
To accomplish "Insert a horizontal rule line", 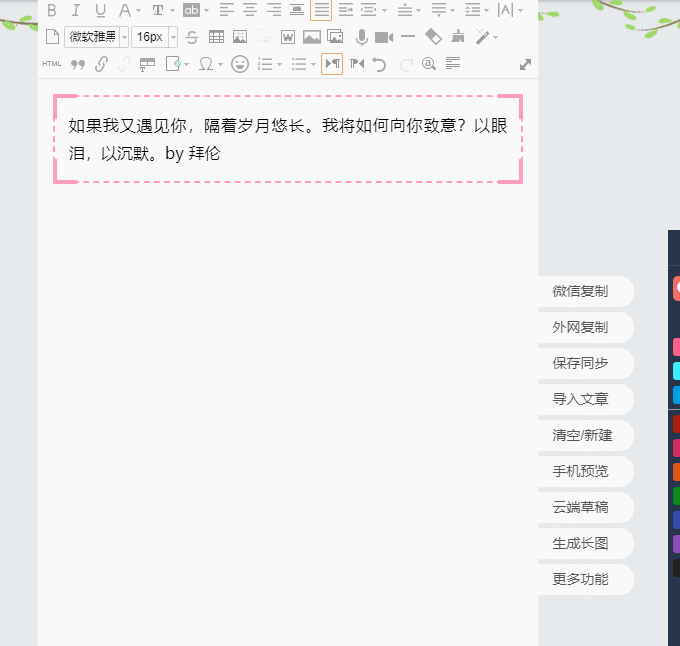I will (408, 36).
